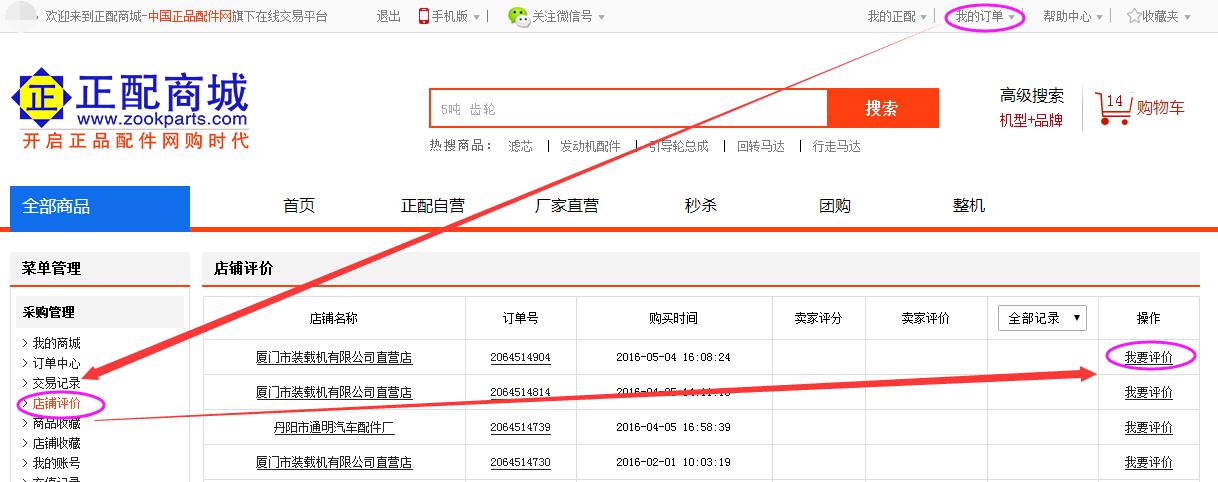Click the WeChat icon for 关注微信号
The width and height of the screenshot is (1218, 482).
pos(517,16)
